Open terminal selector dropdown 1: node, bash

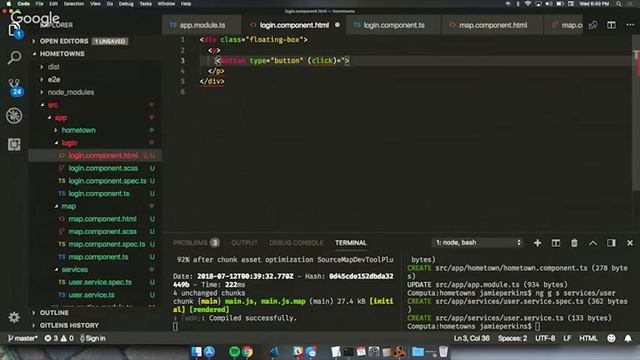click(x=477, y=243)
